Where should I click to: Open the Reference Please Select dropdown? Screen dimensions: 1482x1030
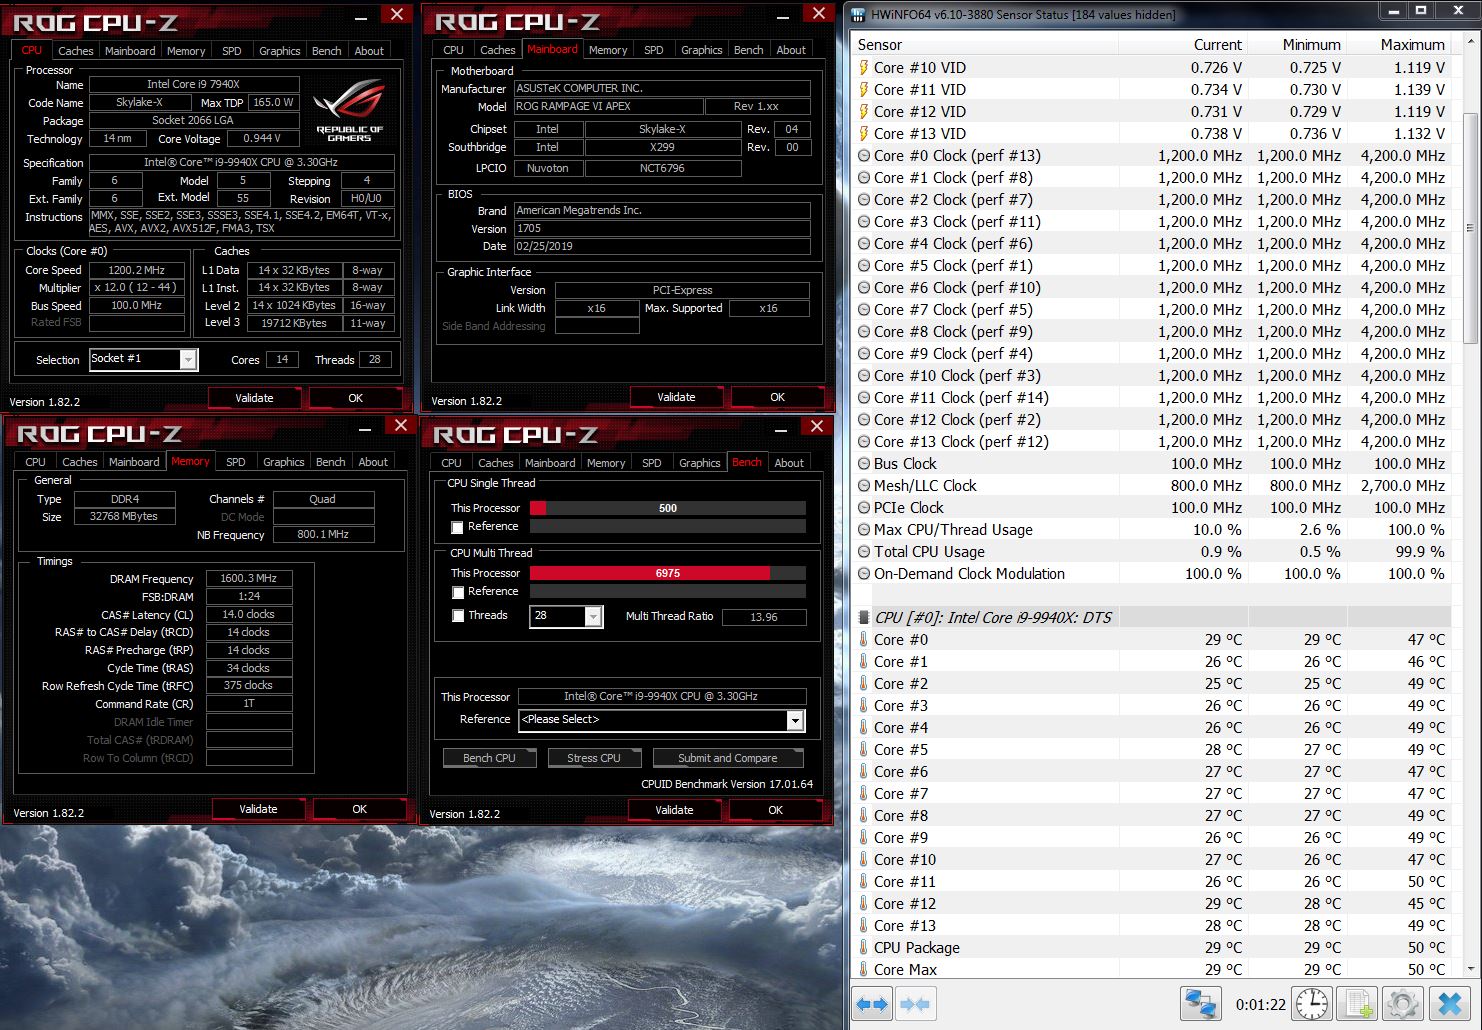click(x=795, y=720)
